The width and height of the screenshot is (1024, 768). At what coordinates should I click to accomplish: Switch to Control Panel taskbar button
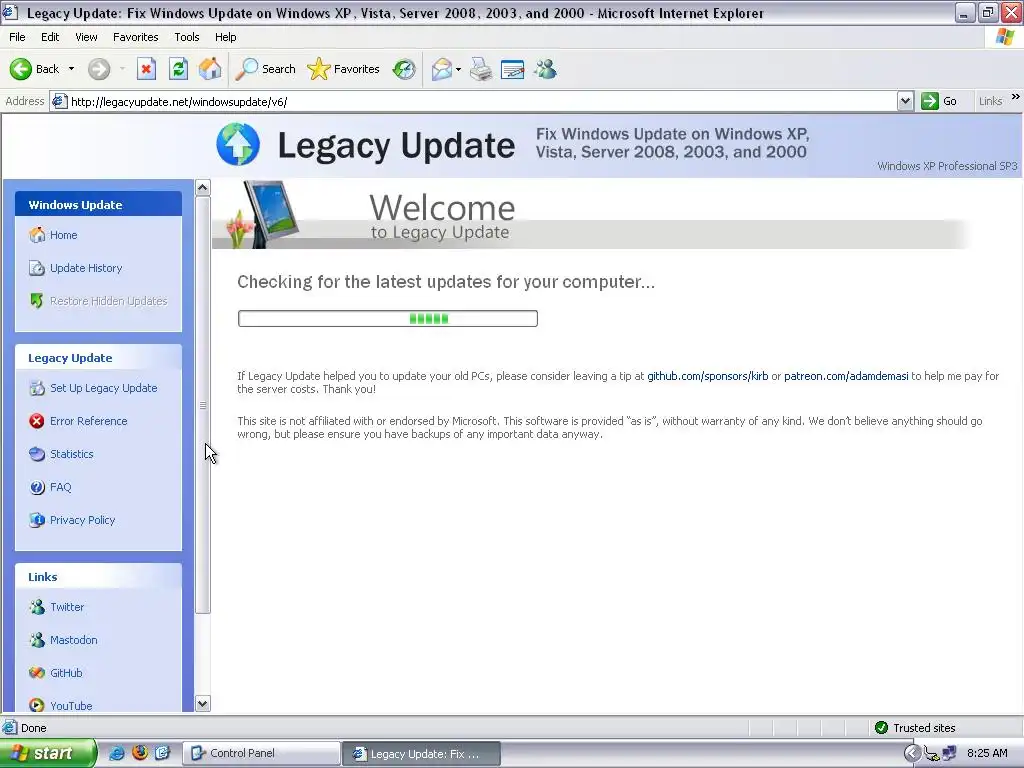tap(261, 754)
